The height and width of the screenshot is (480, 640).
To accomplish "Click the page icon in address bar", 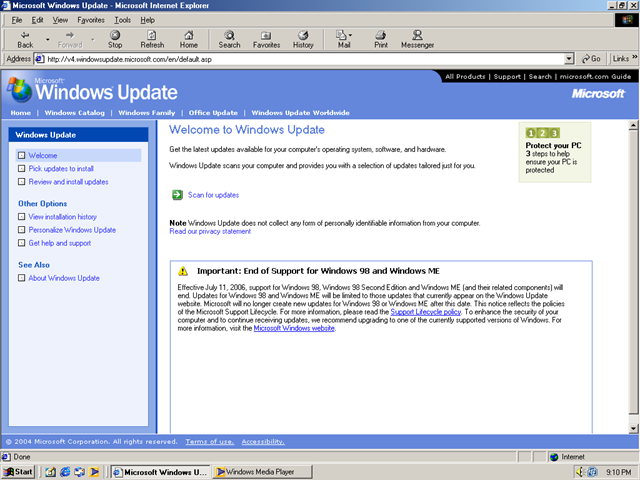I will 40,59.
